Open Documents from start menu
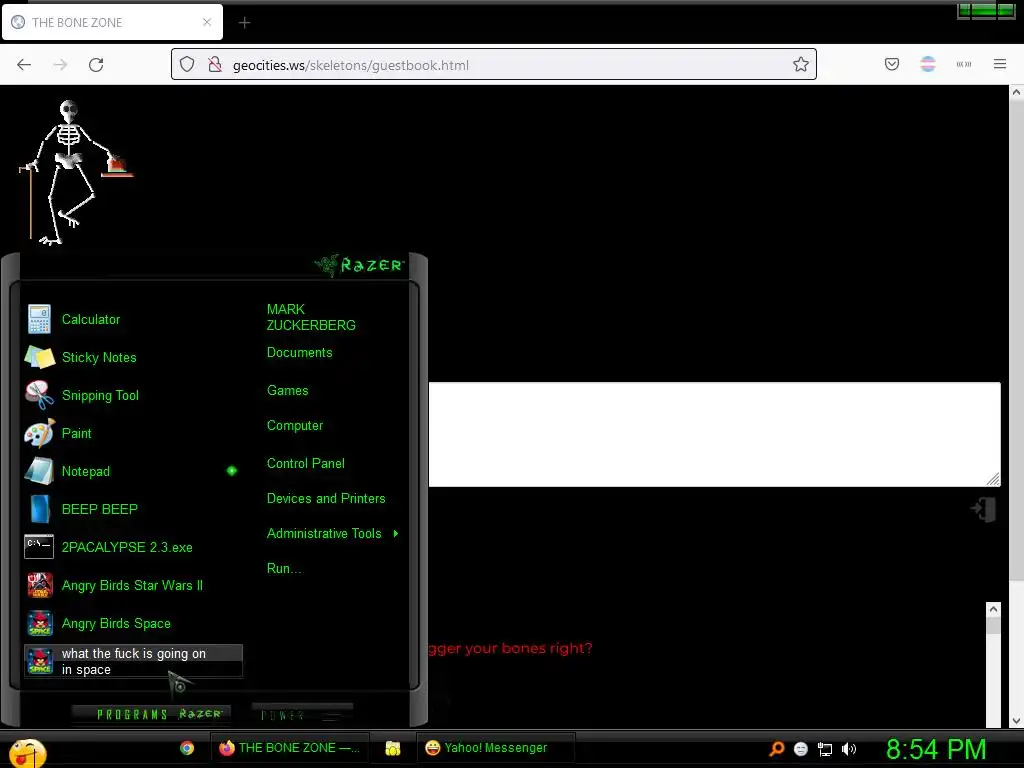 pyautogui.click(x=300, y=353)
